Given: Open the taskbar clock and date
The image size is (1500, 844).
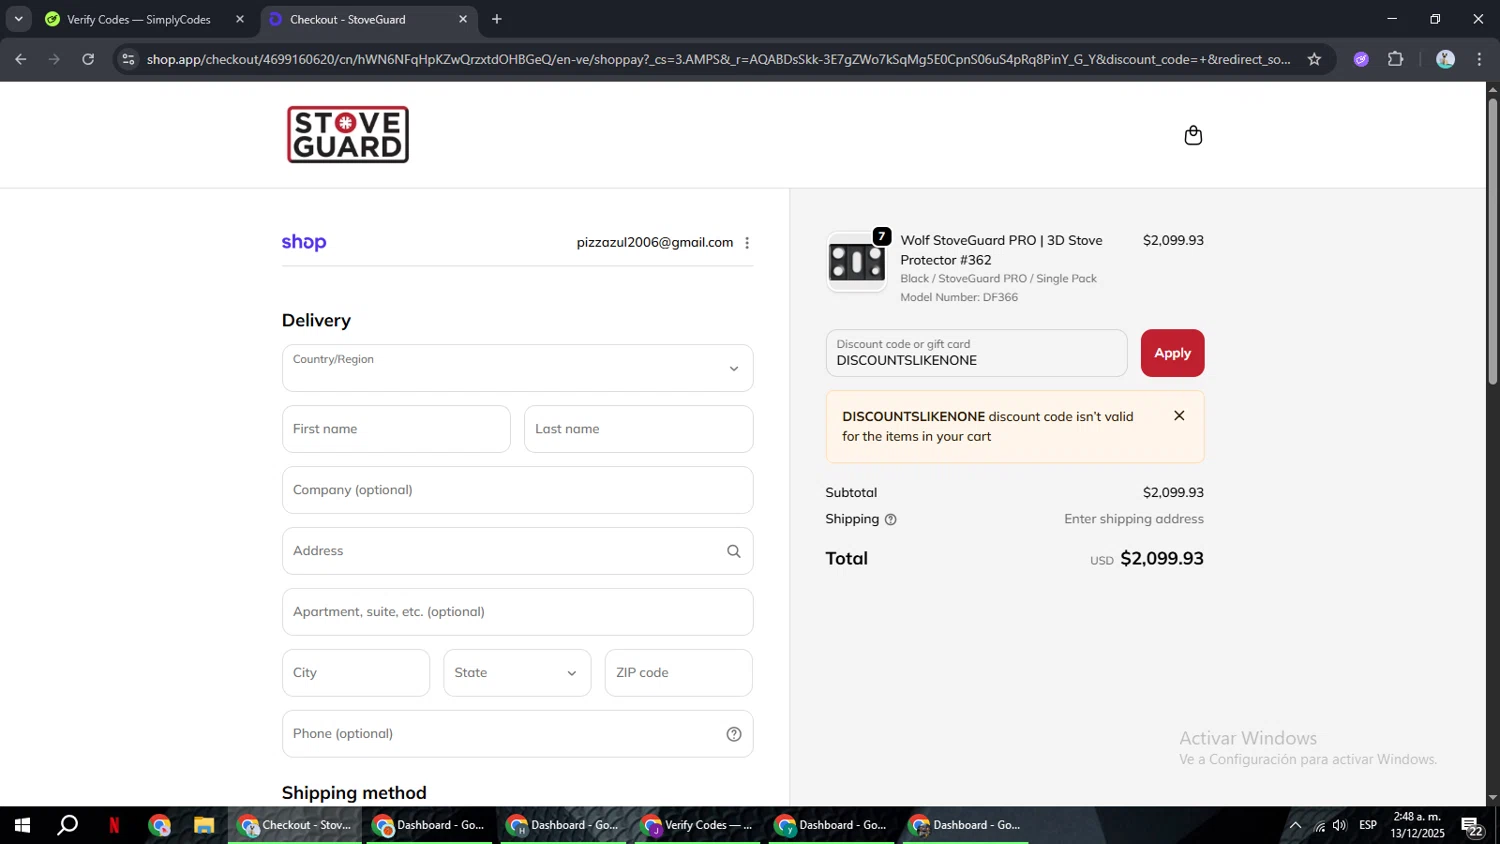Looking at the screenshot, I should pos(1418,825).
